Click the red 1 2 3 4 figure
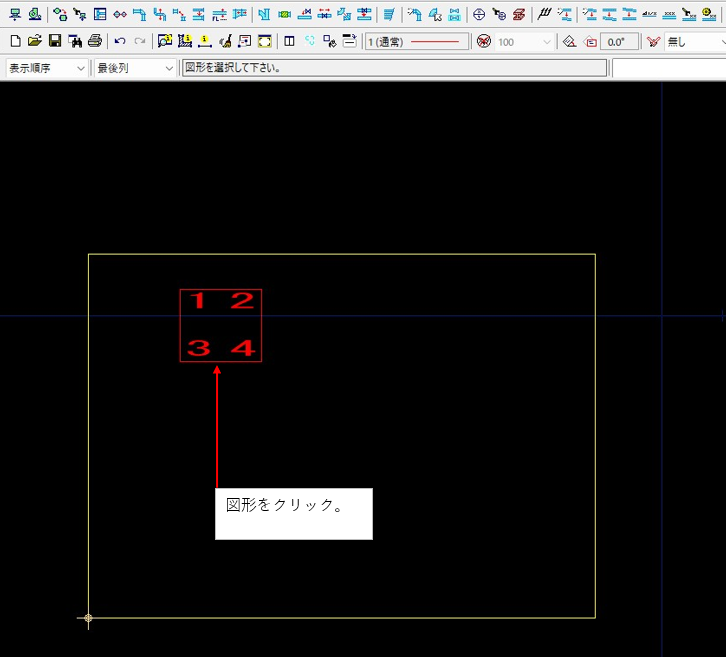726x657 pixels. (221, 325)
